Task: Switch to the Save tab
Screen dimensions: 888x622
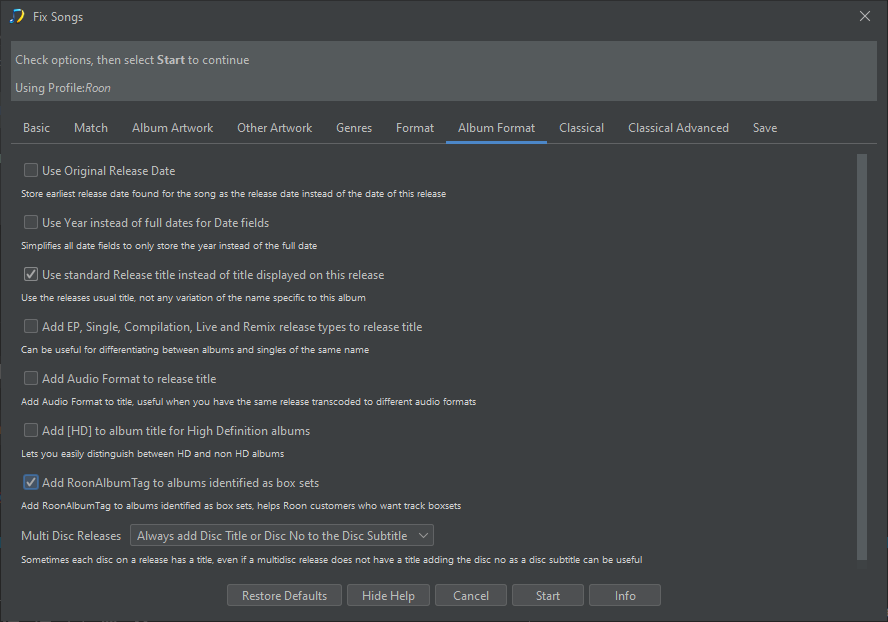Action: click(765, 128)
